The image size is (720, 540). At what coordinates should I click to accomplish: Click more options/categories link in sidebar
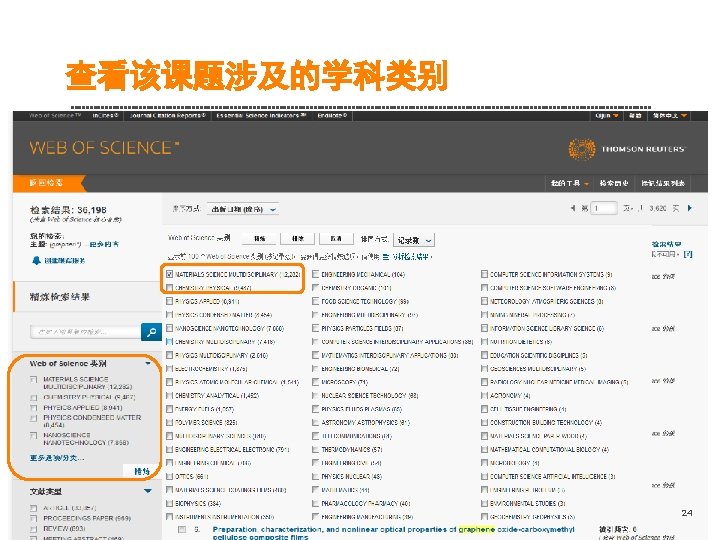(x=57, y=458)
